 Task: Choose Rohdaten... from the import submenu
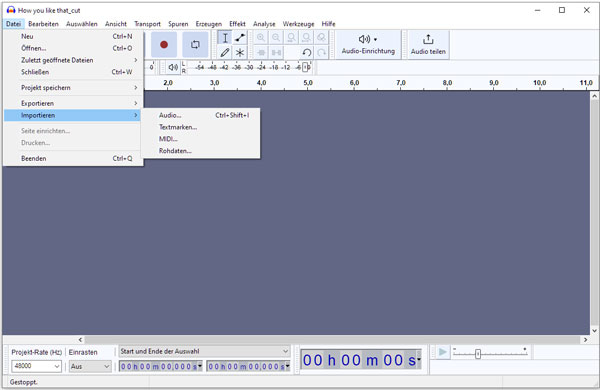click(x=201, y=151)
